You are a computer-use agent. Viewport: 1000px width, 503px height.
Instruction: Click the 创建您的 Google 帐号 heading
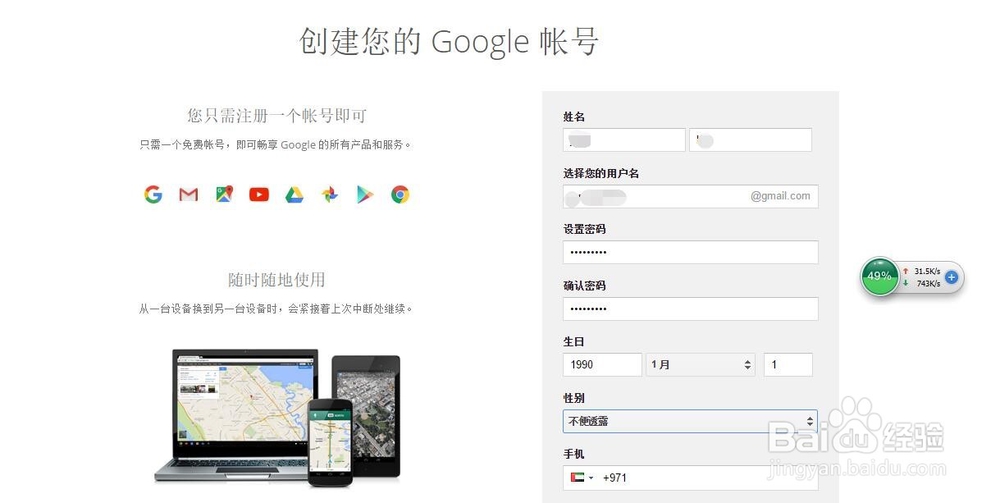449,42
